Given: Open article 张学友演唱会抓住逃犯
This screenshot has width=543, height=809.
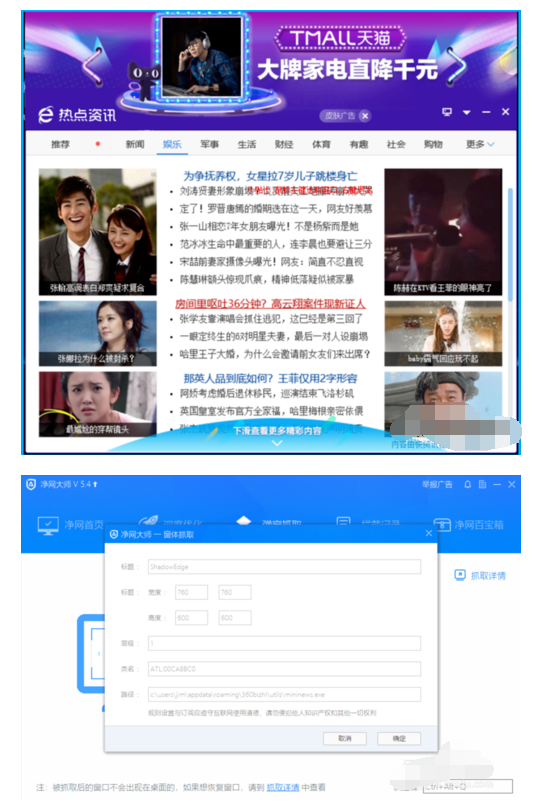Looking at the screenshot, I should click(x=271, y=319).
